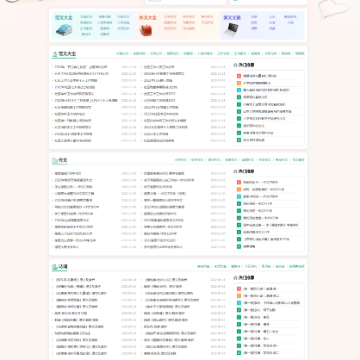Click the cyan third-rank badge in bottom hot list
The image size is (360, 360).
click(239, 303)
